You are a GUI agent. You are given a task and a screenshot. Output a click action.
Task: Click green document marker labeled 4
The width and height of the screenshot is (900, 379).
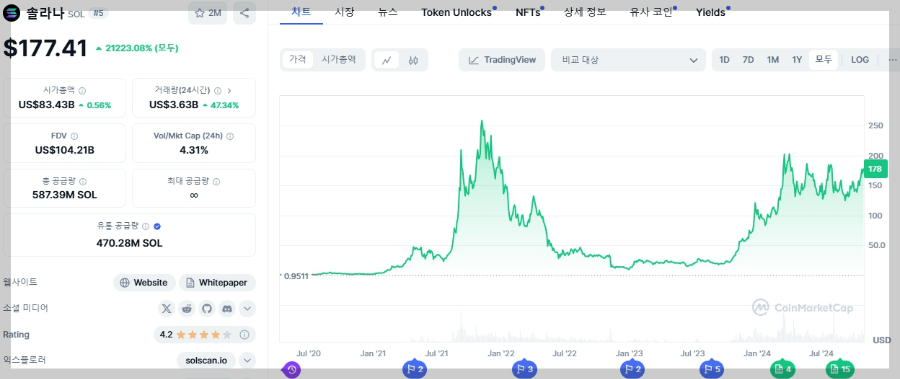782,370
